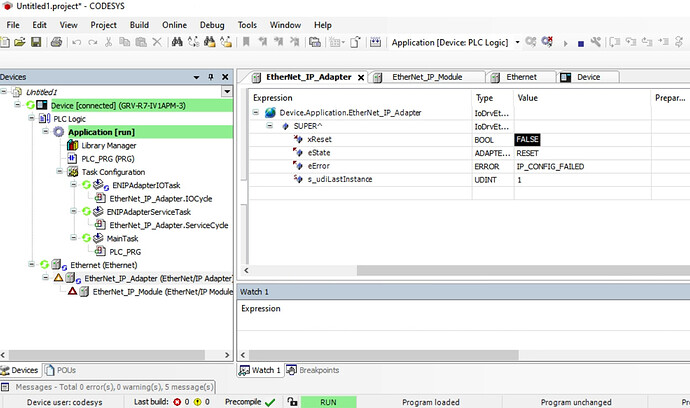The width and height of the screenshot is (690, 408).
Task: Stop the application with blue square
Action: coord(581,44)
